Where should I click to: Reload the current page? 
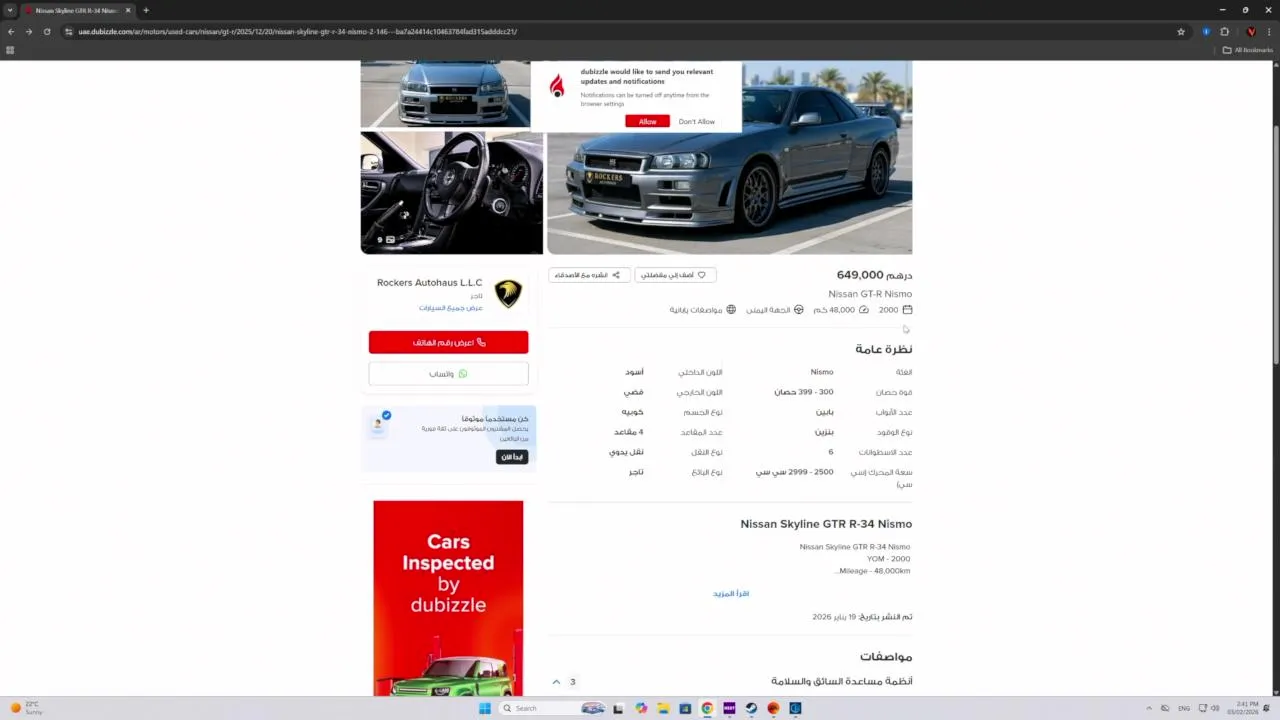tap(46, 31)
